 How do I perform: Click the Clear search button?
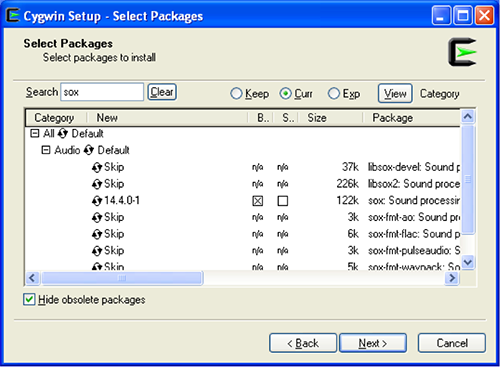(x=162, y=92)
